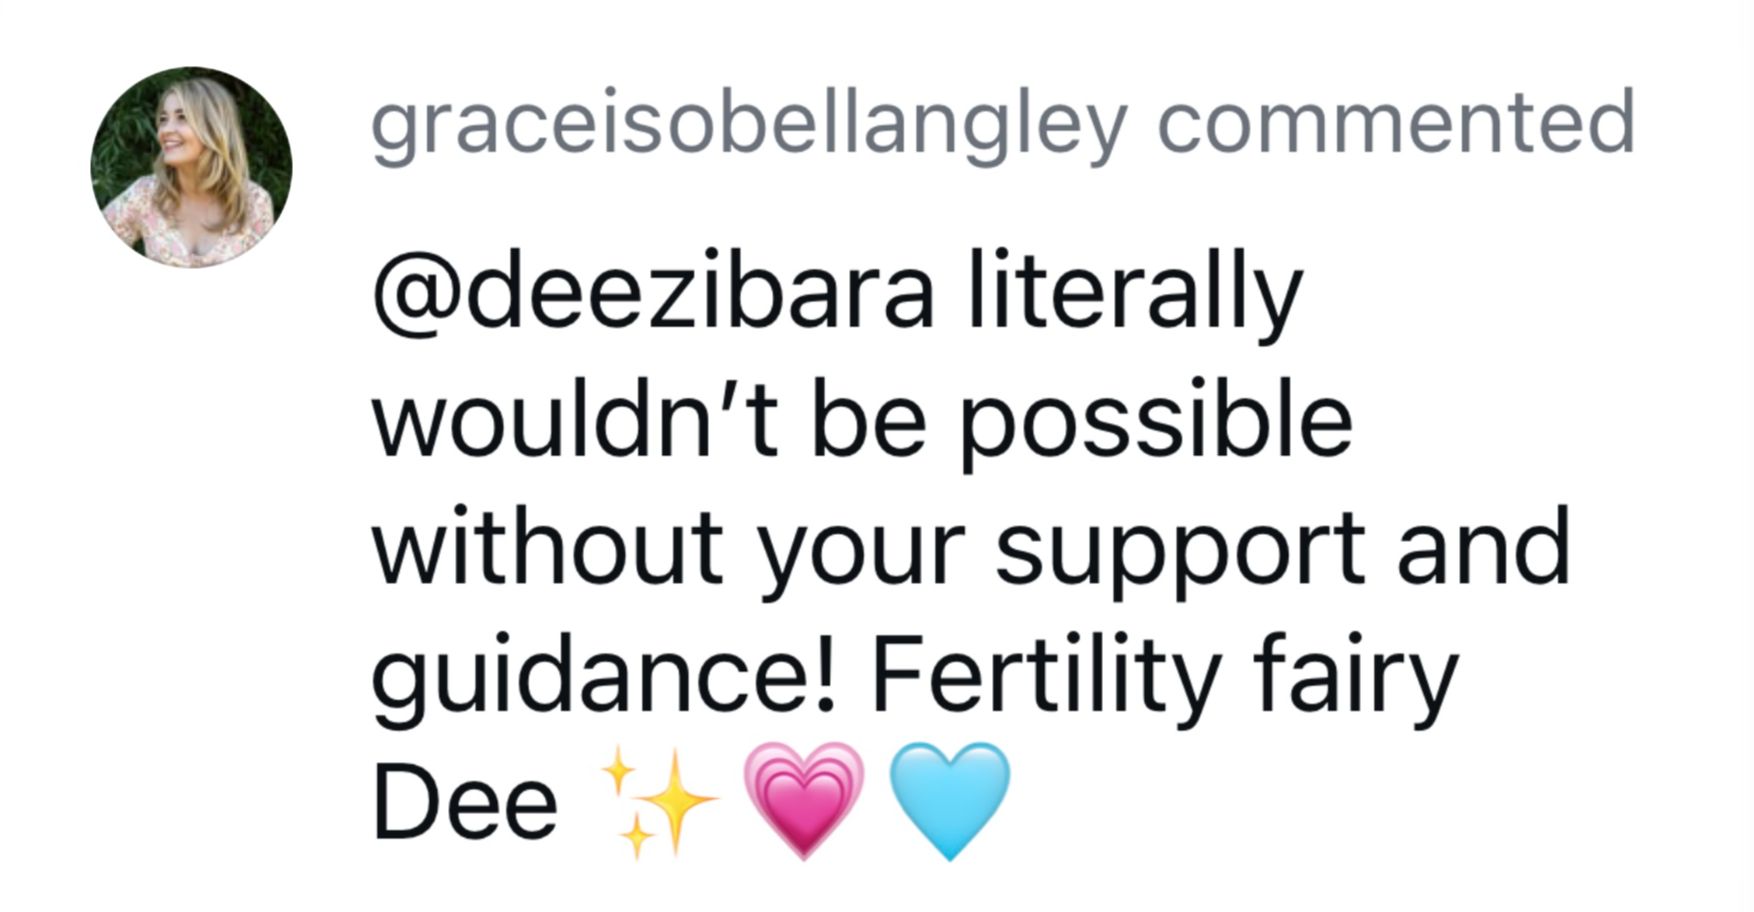Click the pink growing heart emoji
1754x912 pixels.
pos(803,800)
